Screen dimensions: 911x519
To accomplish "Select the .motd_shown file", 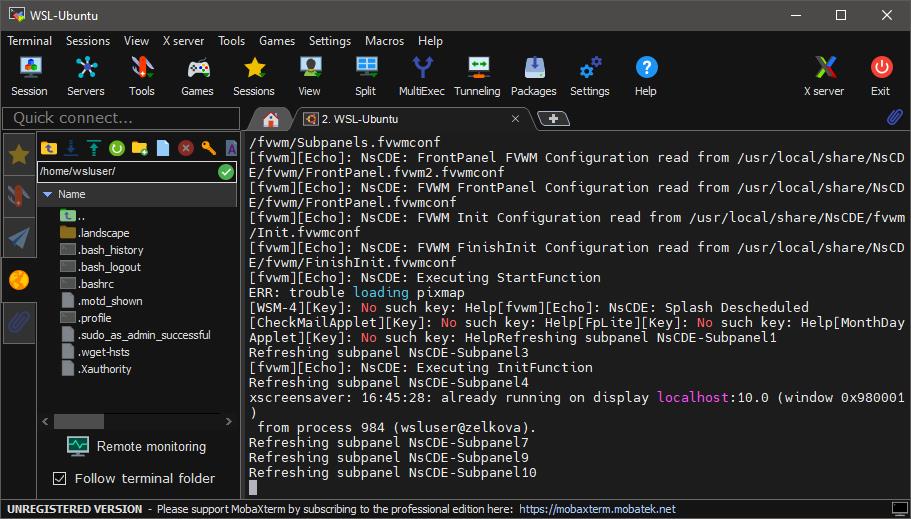I will (102, 301).
